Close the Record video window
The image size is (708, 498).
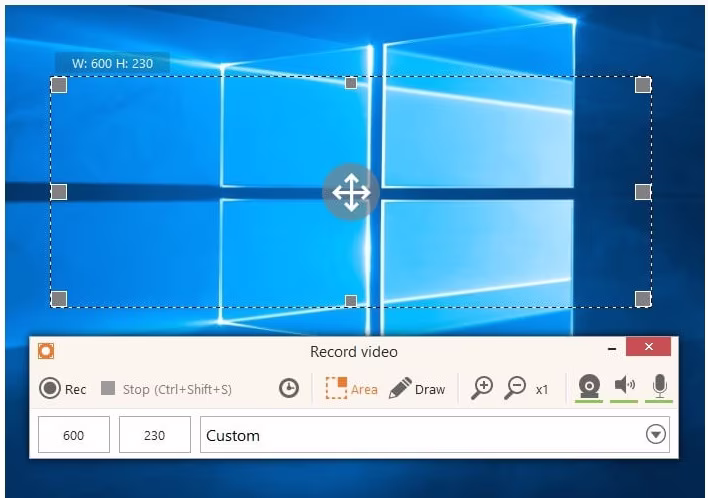coord(649,346)
